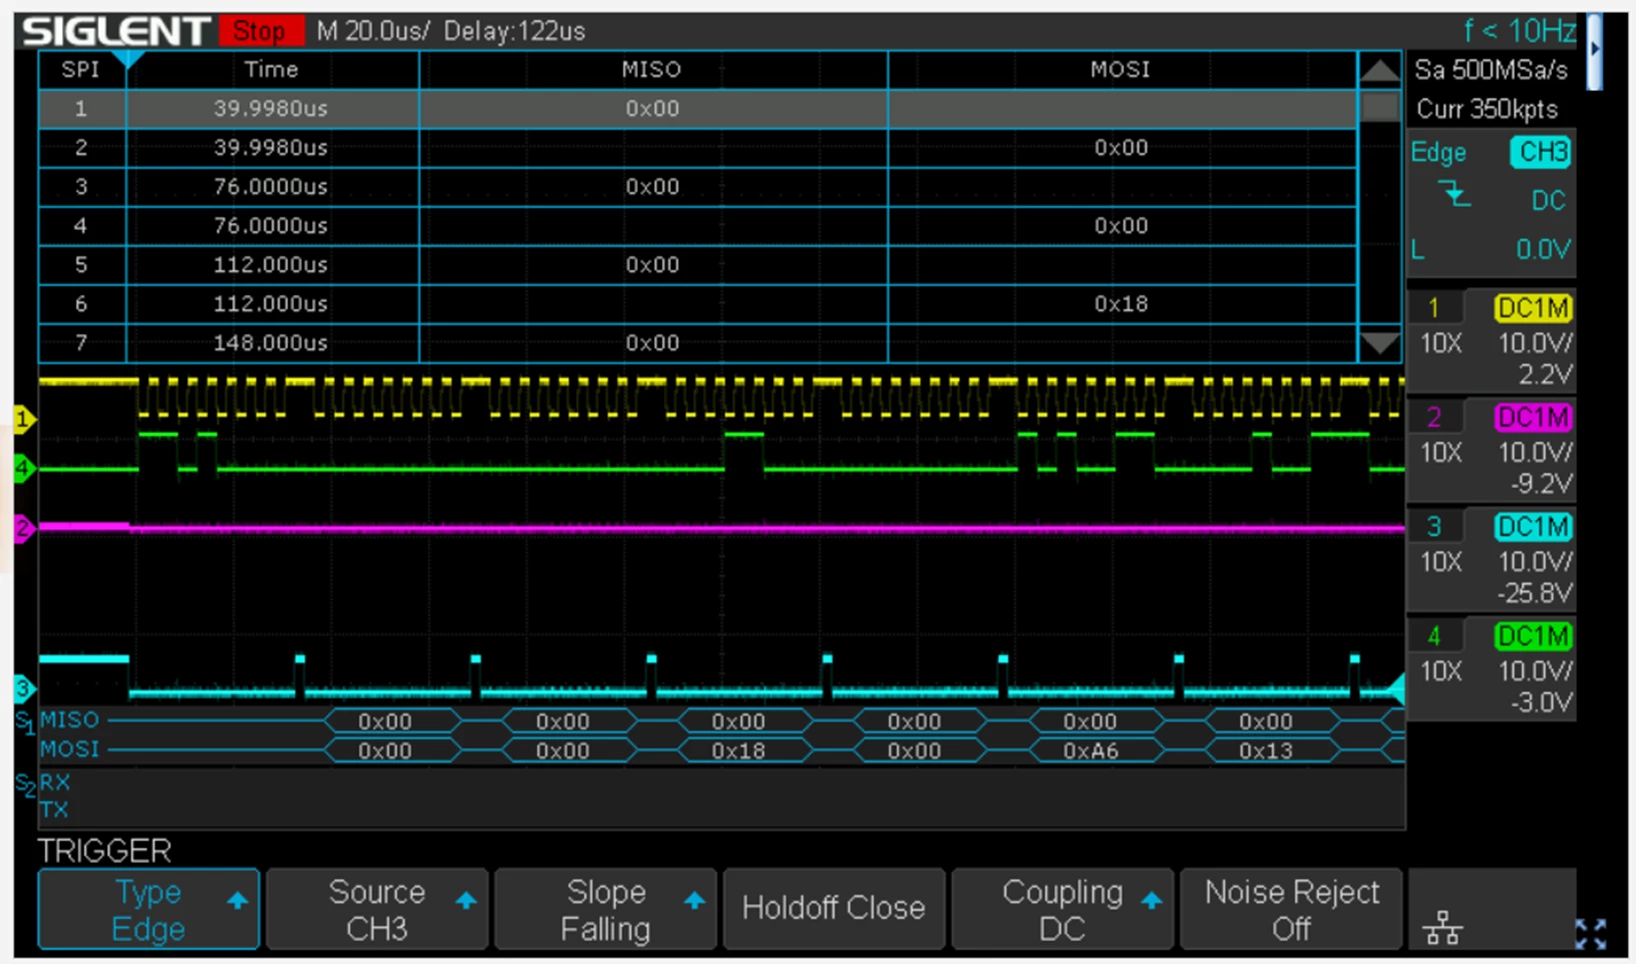Toggle the Holdoff Close option
1636x964 pixels.
click(x=834, y=909)
